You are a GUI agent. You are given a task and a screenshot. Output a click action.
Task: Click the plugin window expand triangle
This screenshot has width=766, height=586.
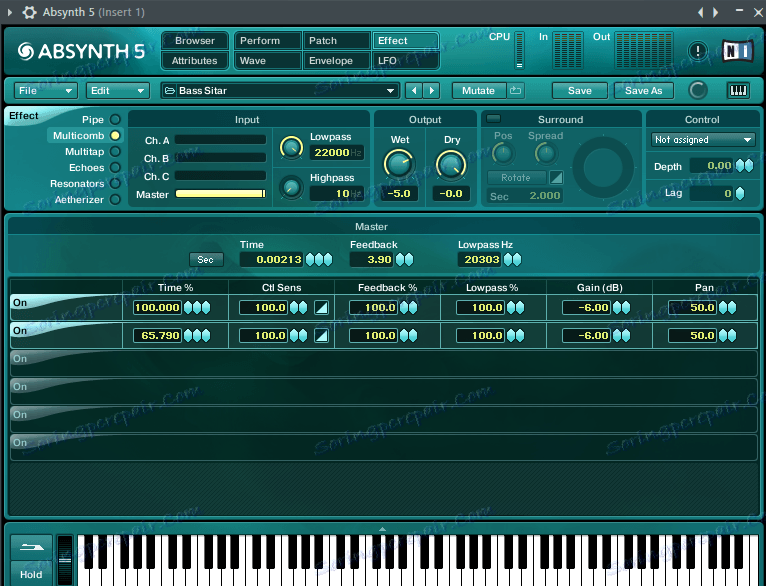point(10,12)
